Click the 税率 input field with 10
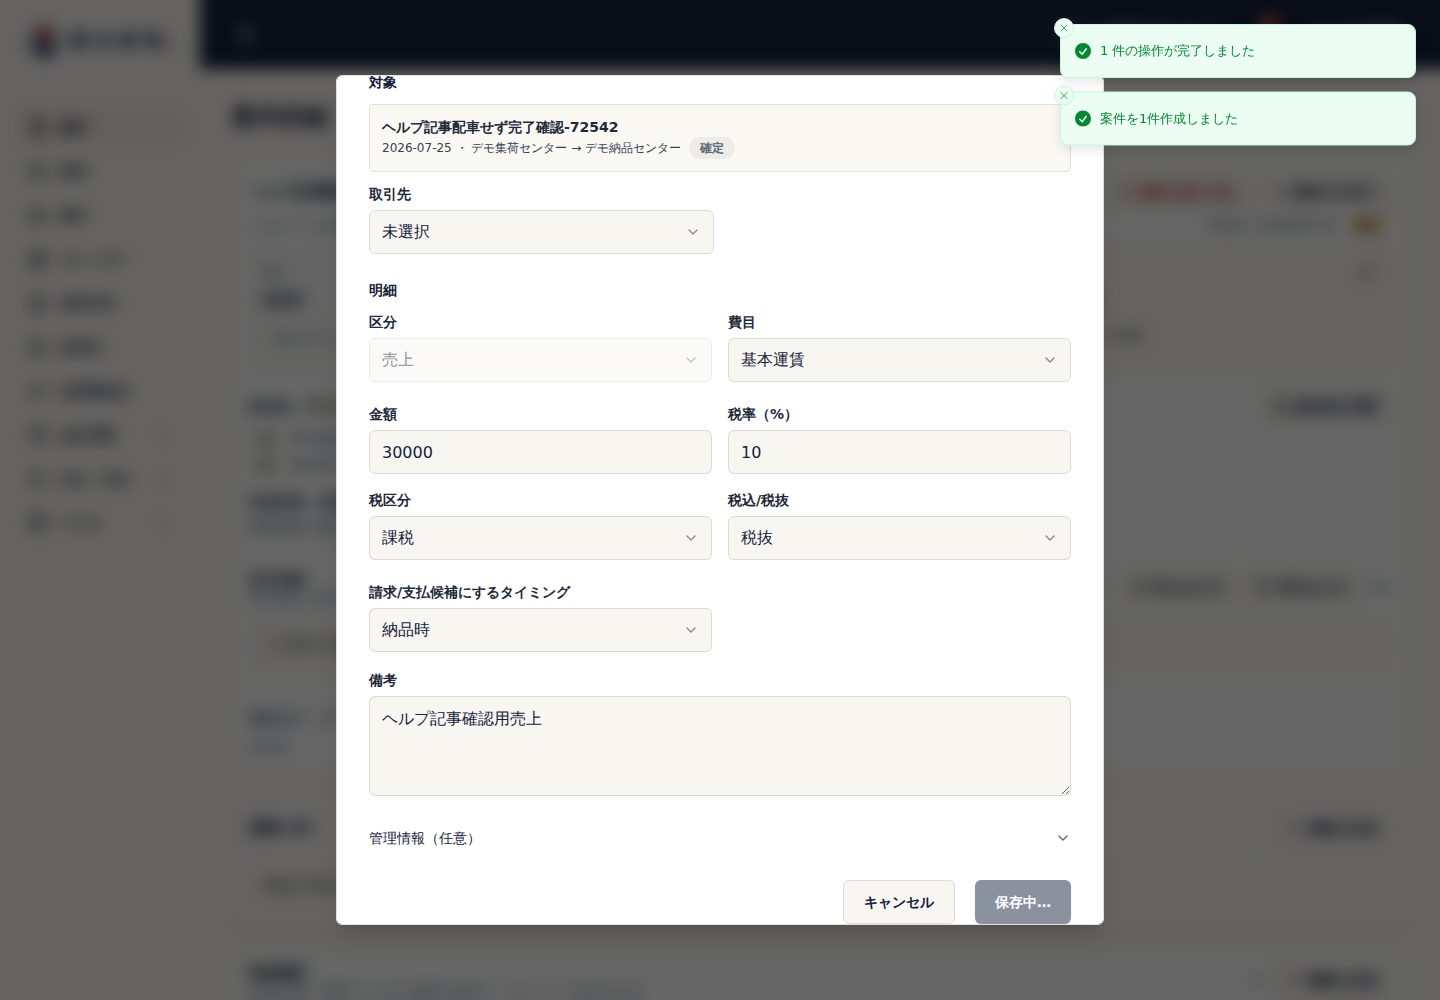Viewport: 1440px width, 1000px height. pos(899,452)
